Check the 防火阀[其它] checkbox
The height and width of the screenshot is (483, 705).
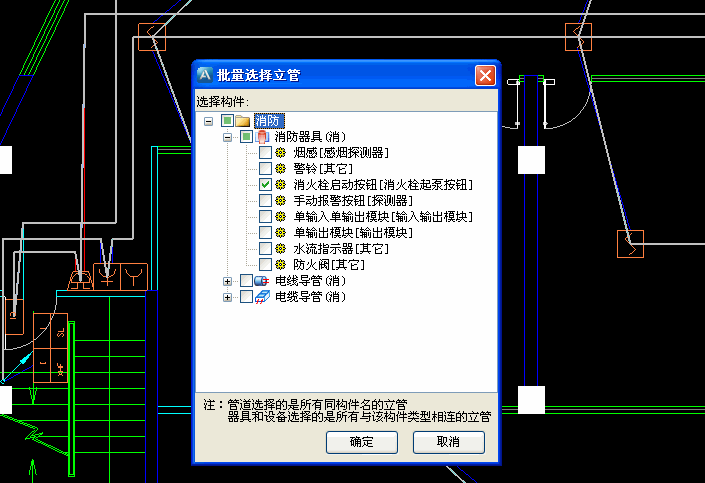coord(265,264)
